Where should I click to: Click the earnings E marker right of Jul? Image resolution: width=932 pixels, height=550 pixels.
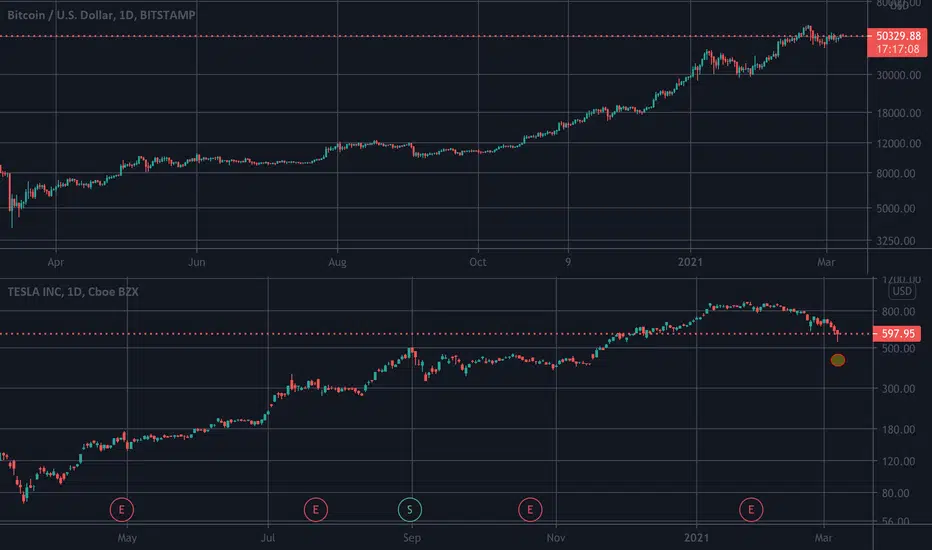316,510
